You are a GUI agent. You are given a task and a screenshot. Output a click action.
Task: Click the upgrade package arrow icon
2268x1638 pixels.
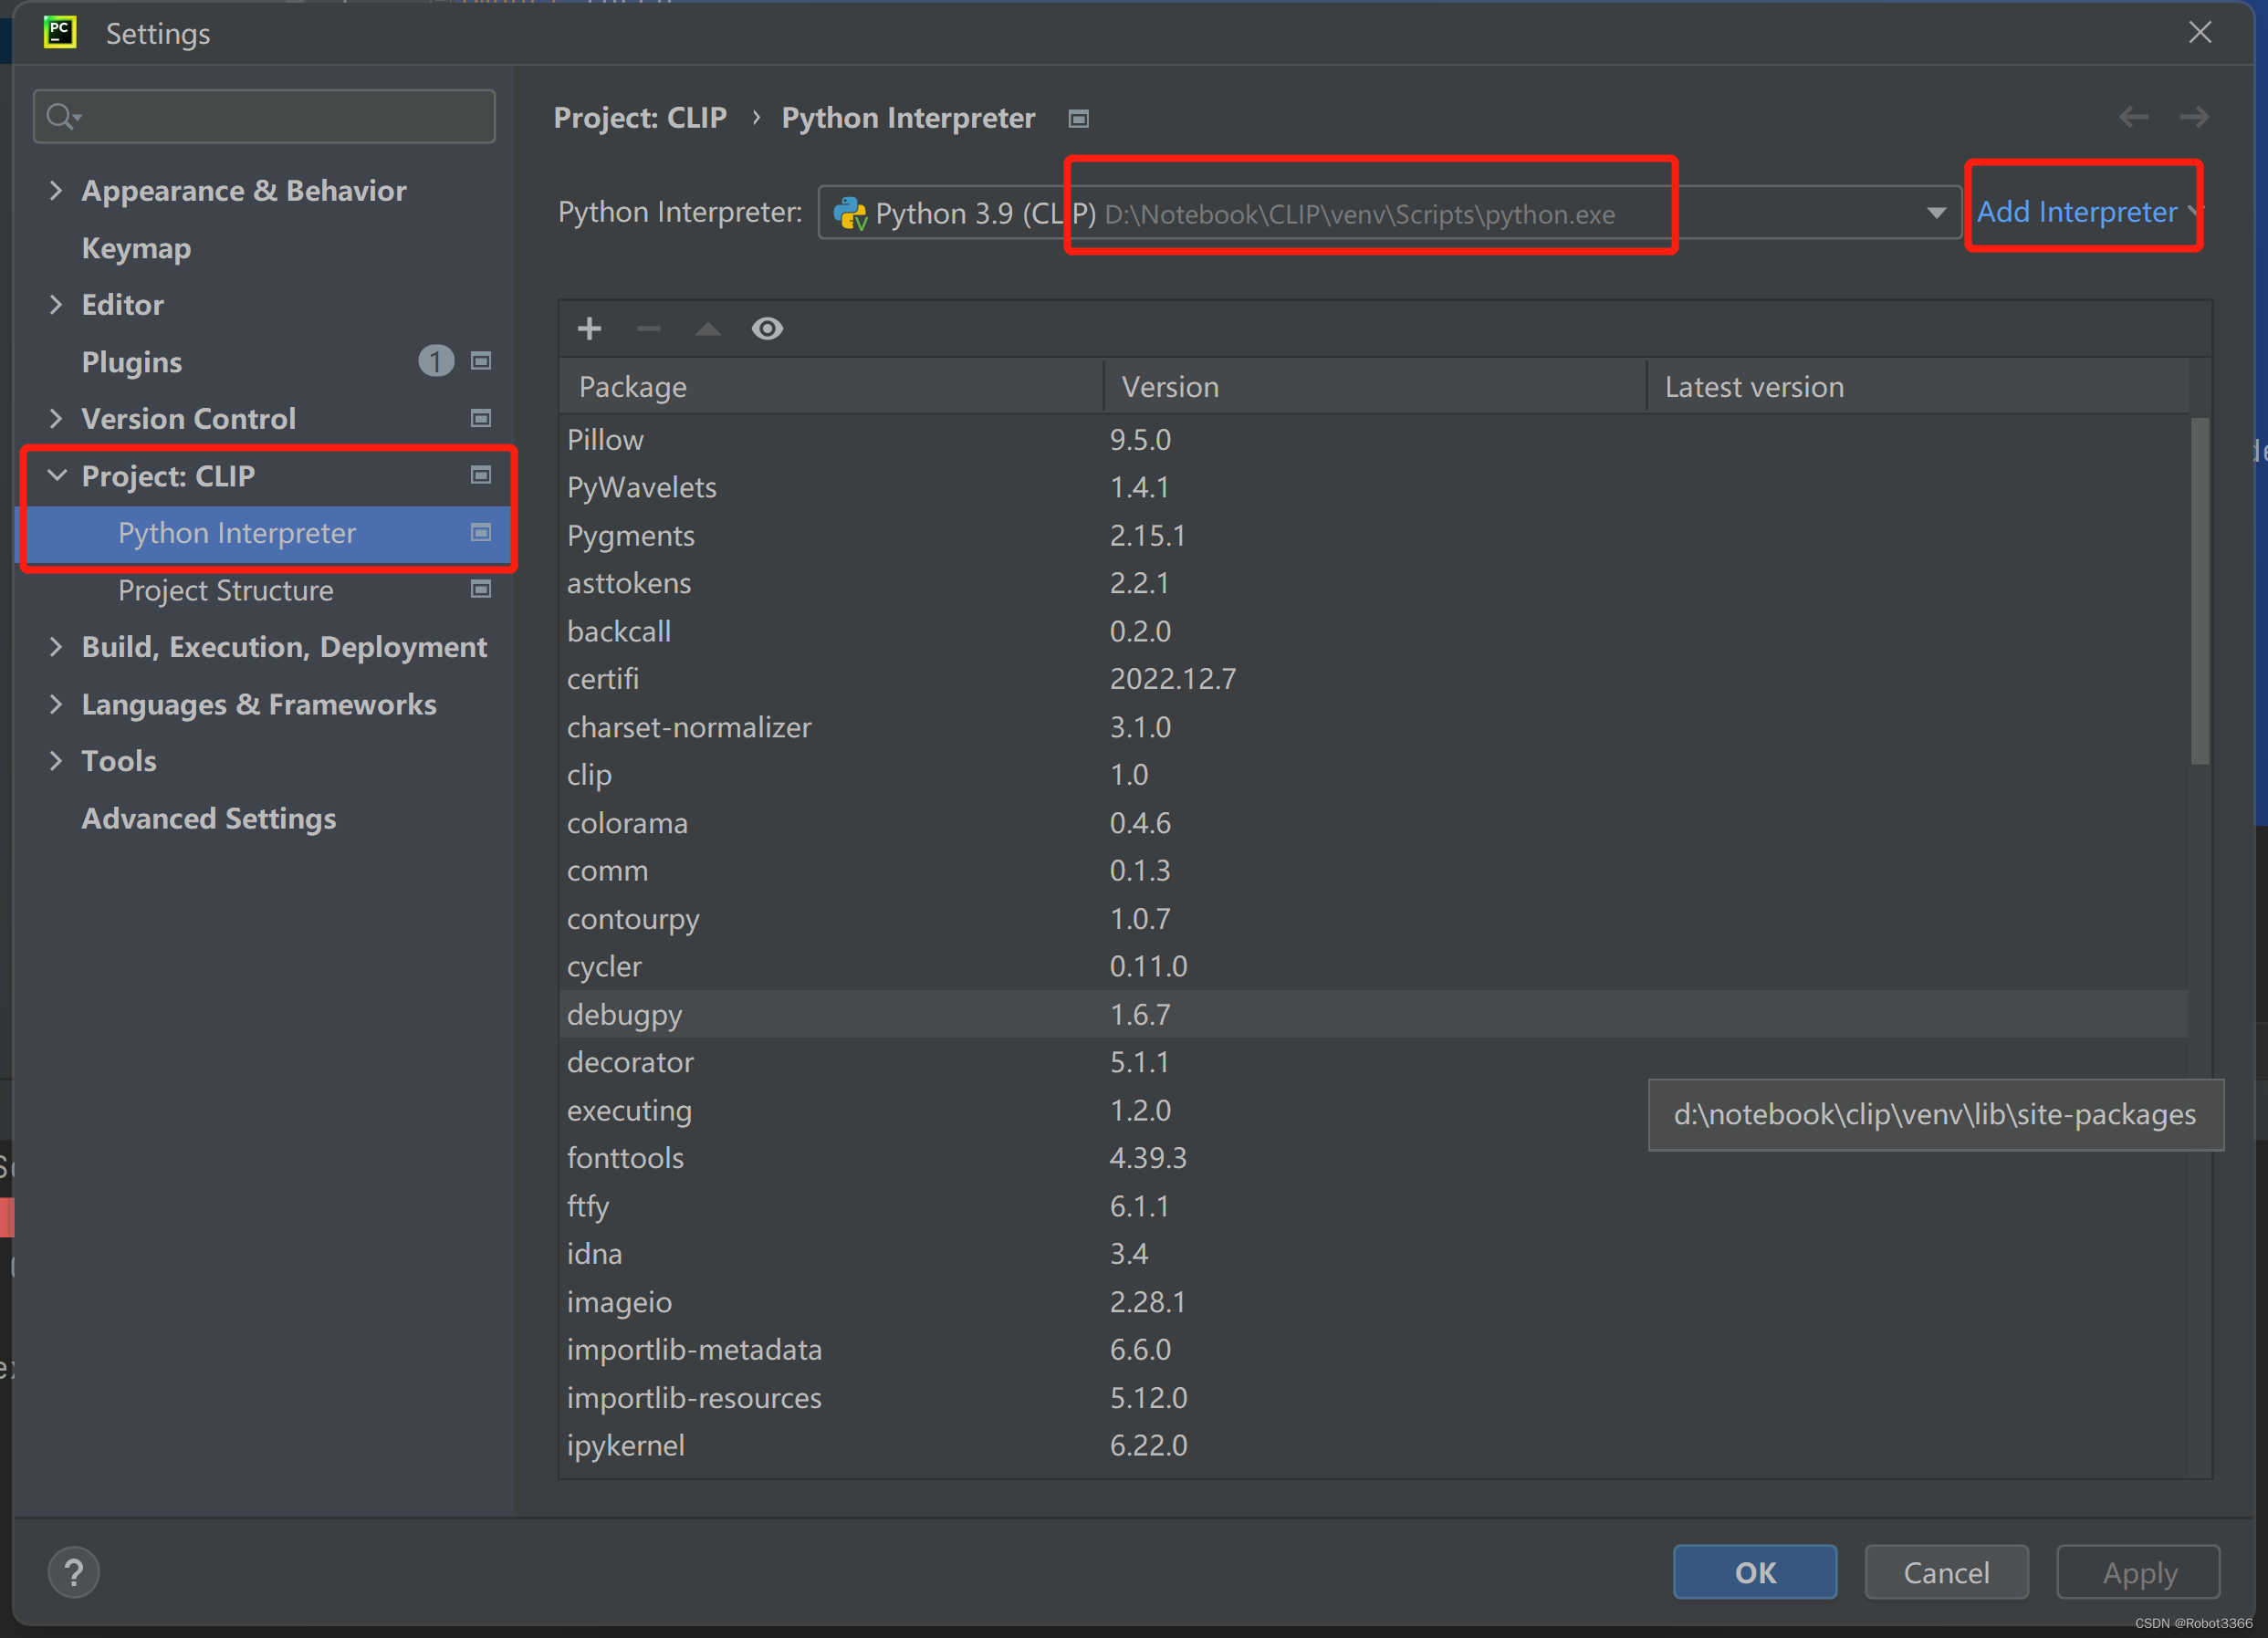[708, 328]
